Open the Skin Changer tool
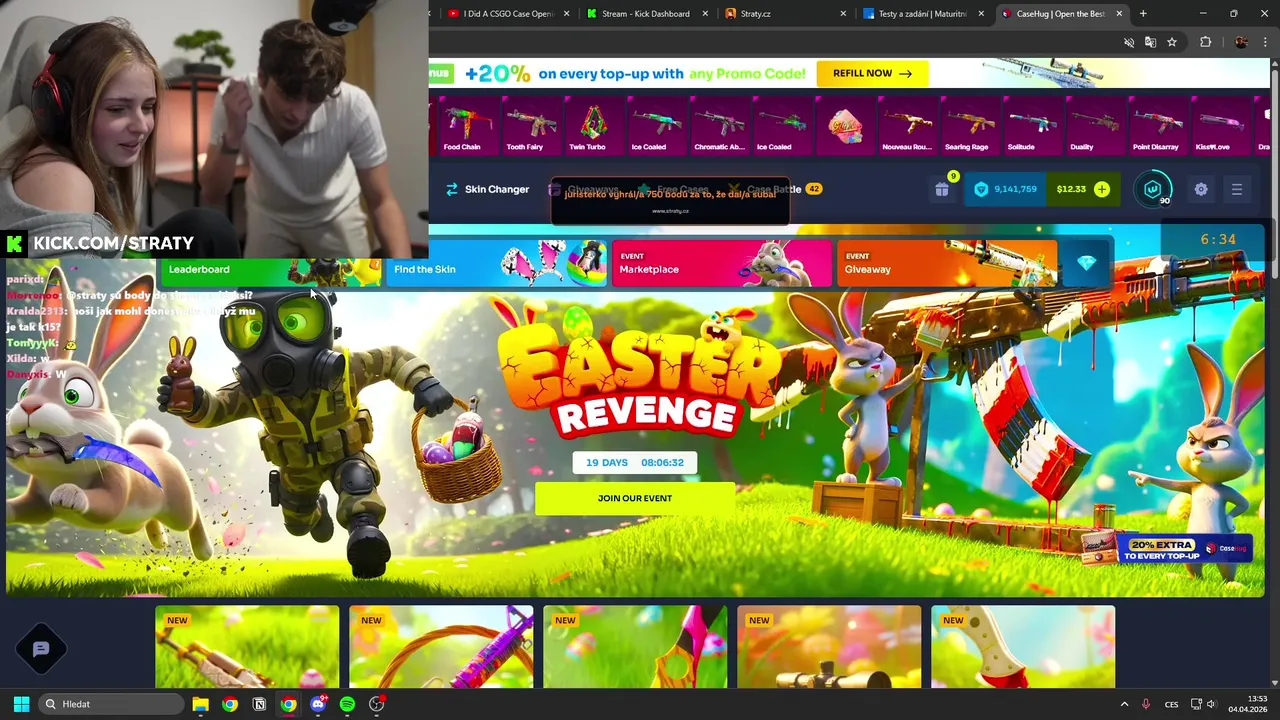1280x720 pixels. point(487,189)
